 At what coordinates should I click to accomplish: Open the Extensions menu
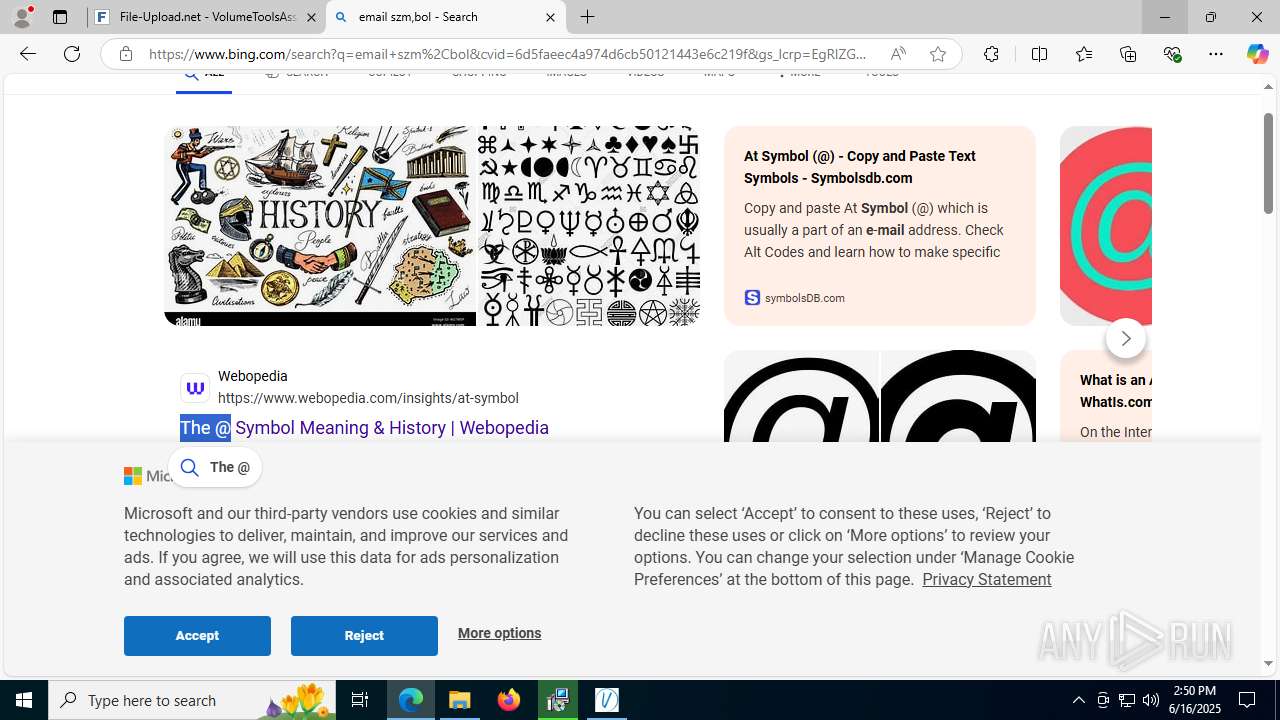click(991, 54)
